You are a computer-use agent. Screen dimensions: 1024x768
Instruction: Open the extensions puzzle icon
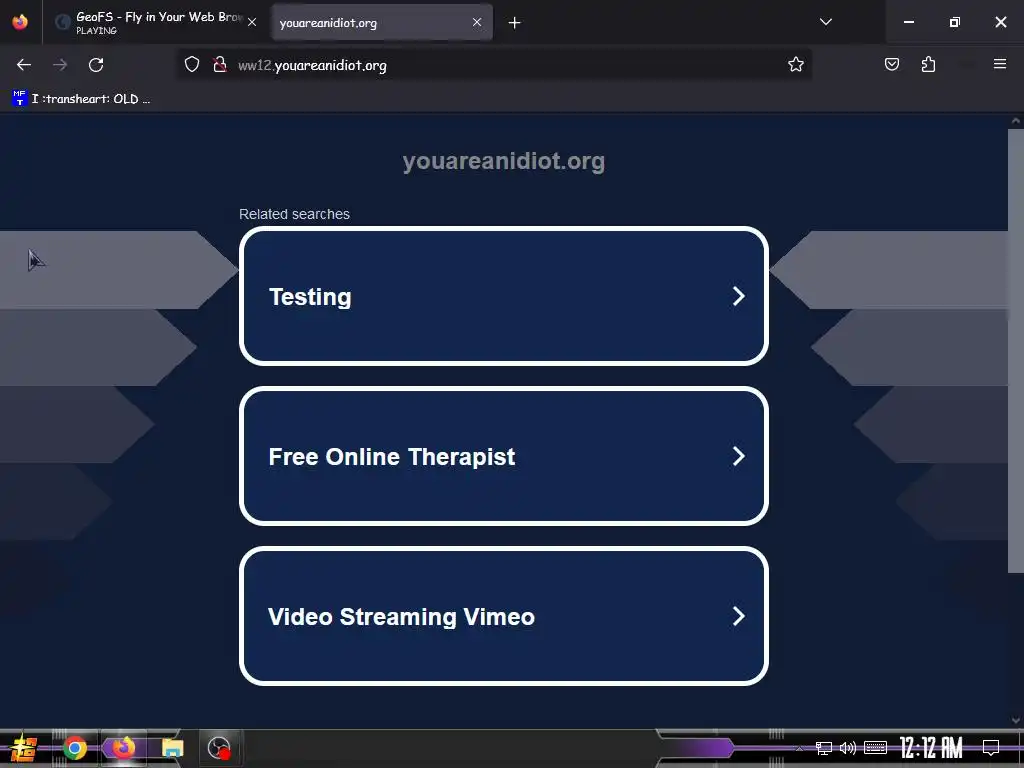click(x=928, y=64)
